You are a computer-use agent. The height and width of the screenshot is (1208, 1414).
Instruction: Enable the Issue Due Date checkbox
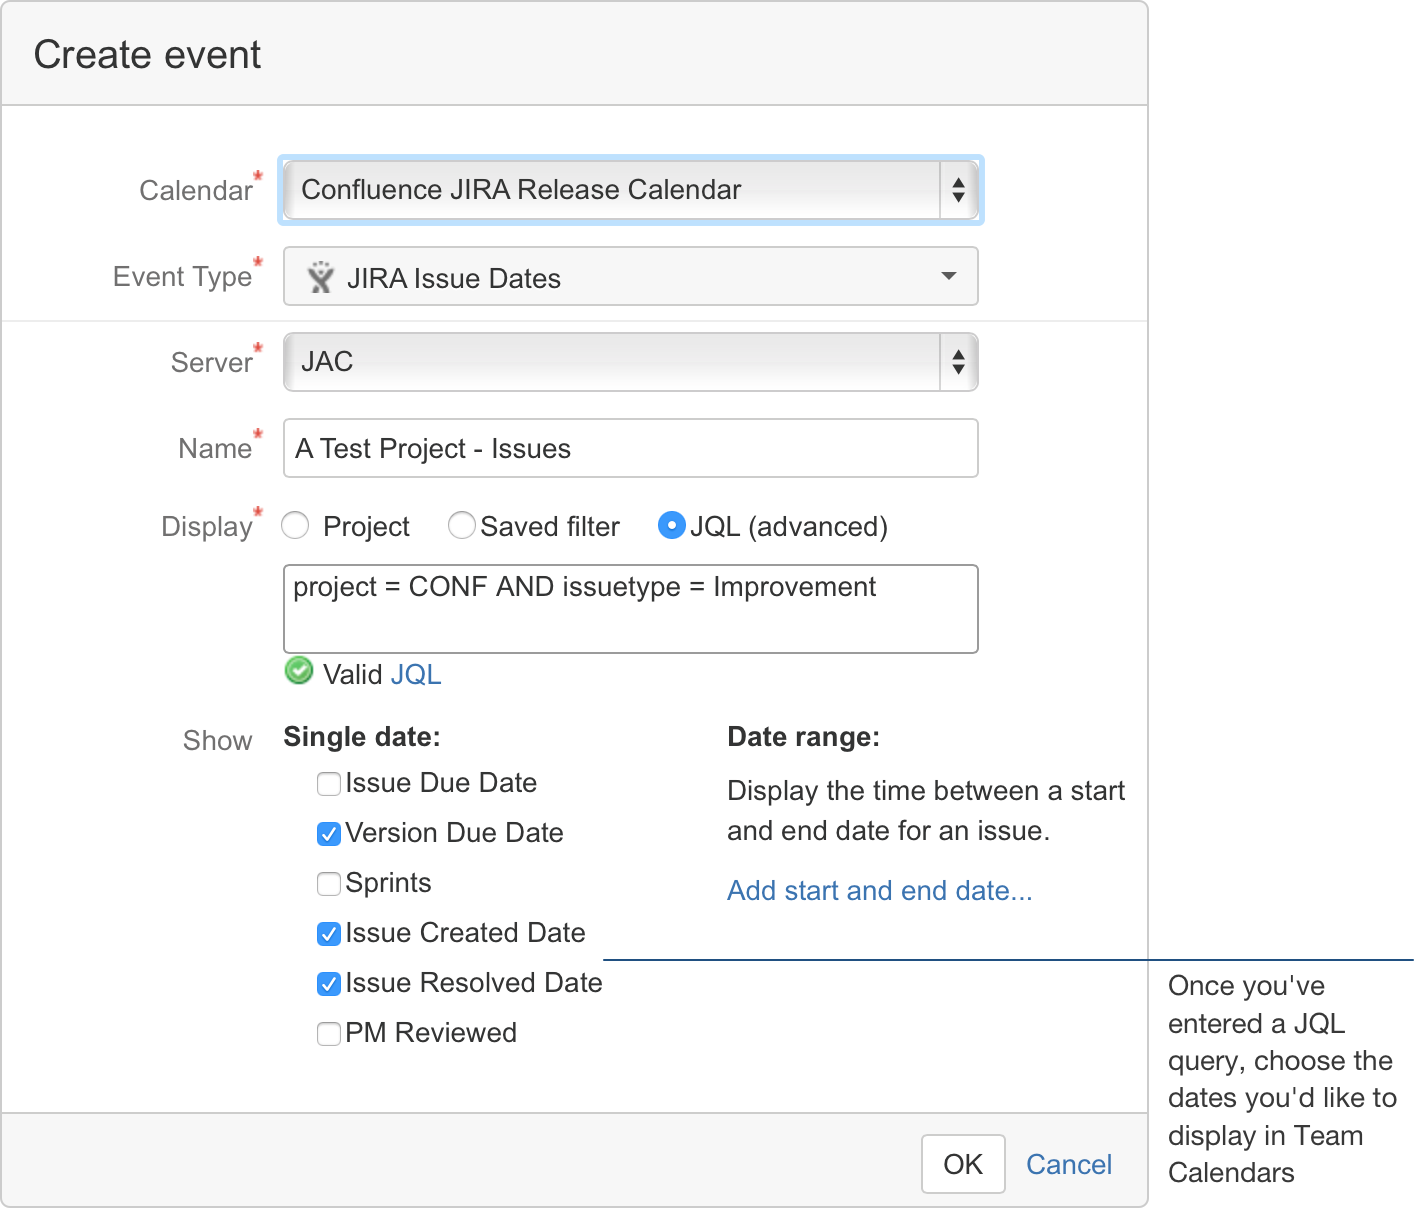pos(329,784)
